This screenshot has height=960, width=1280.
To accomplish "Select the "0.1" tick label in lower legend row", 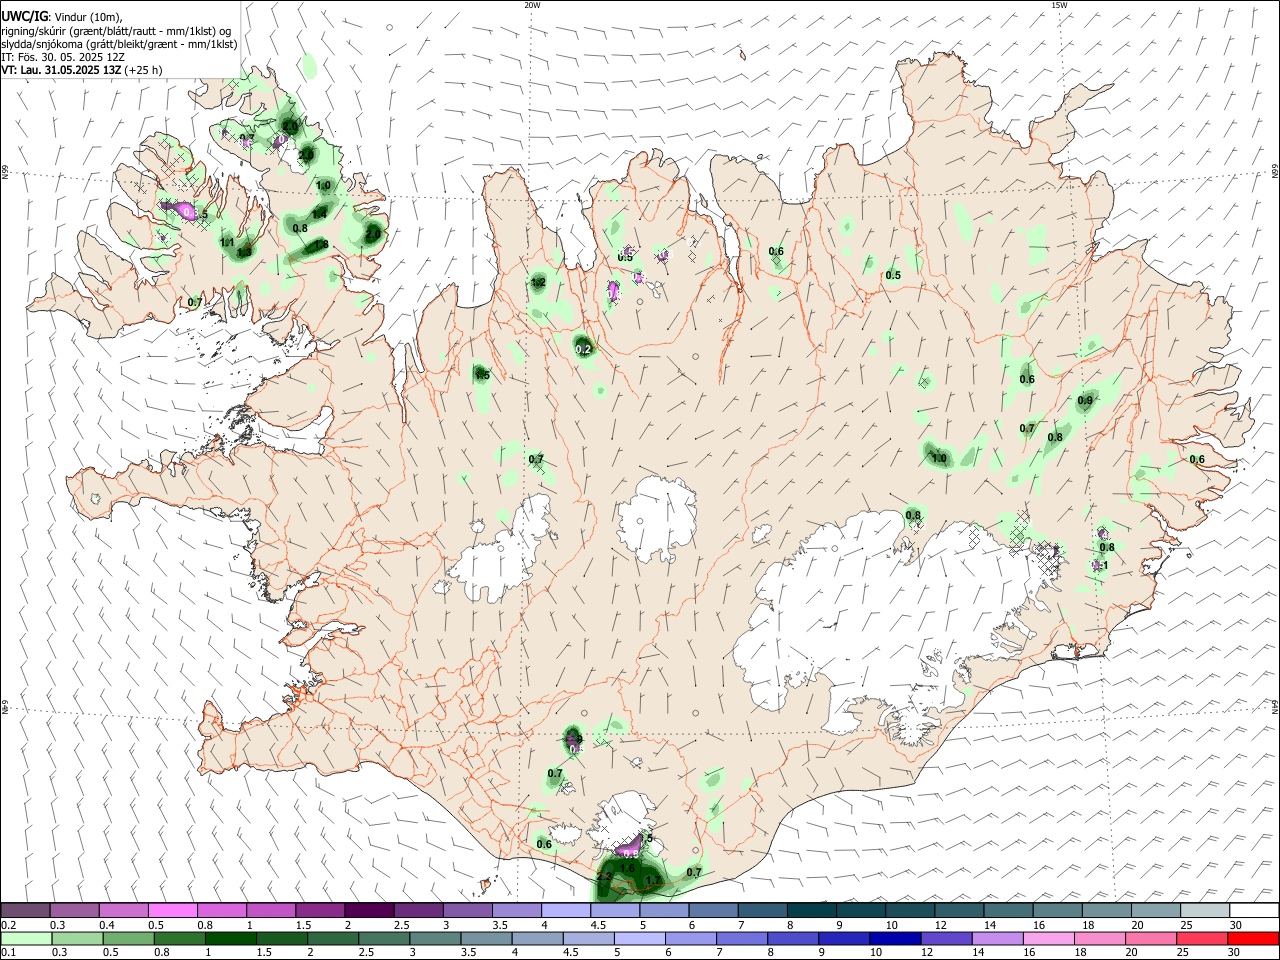I will pos(8,953).
